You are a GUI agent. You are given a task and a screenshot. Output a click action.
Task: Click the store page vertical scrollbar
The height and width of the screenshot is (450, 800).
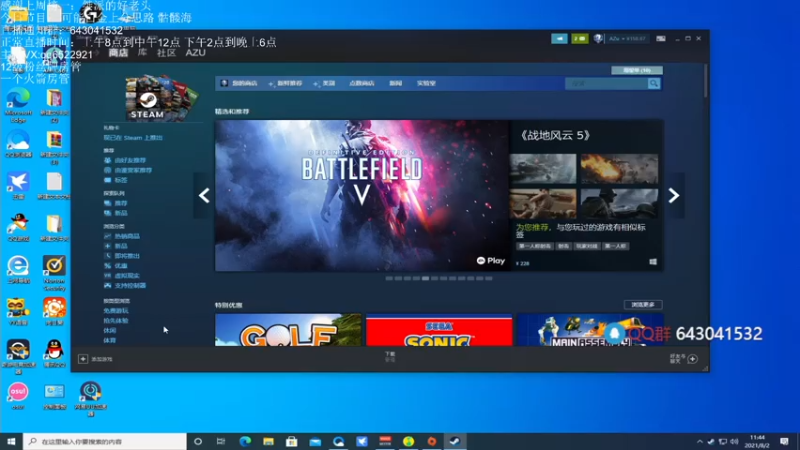706,82
